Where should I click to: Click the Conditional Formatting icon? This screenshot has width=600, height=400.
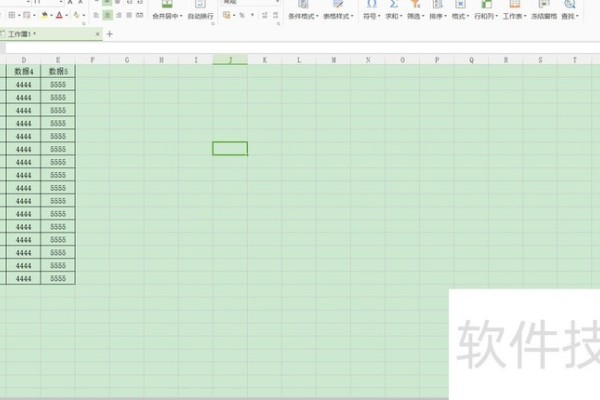pos(303,4)
